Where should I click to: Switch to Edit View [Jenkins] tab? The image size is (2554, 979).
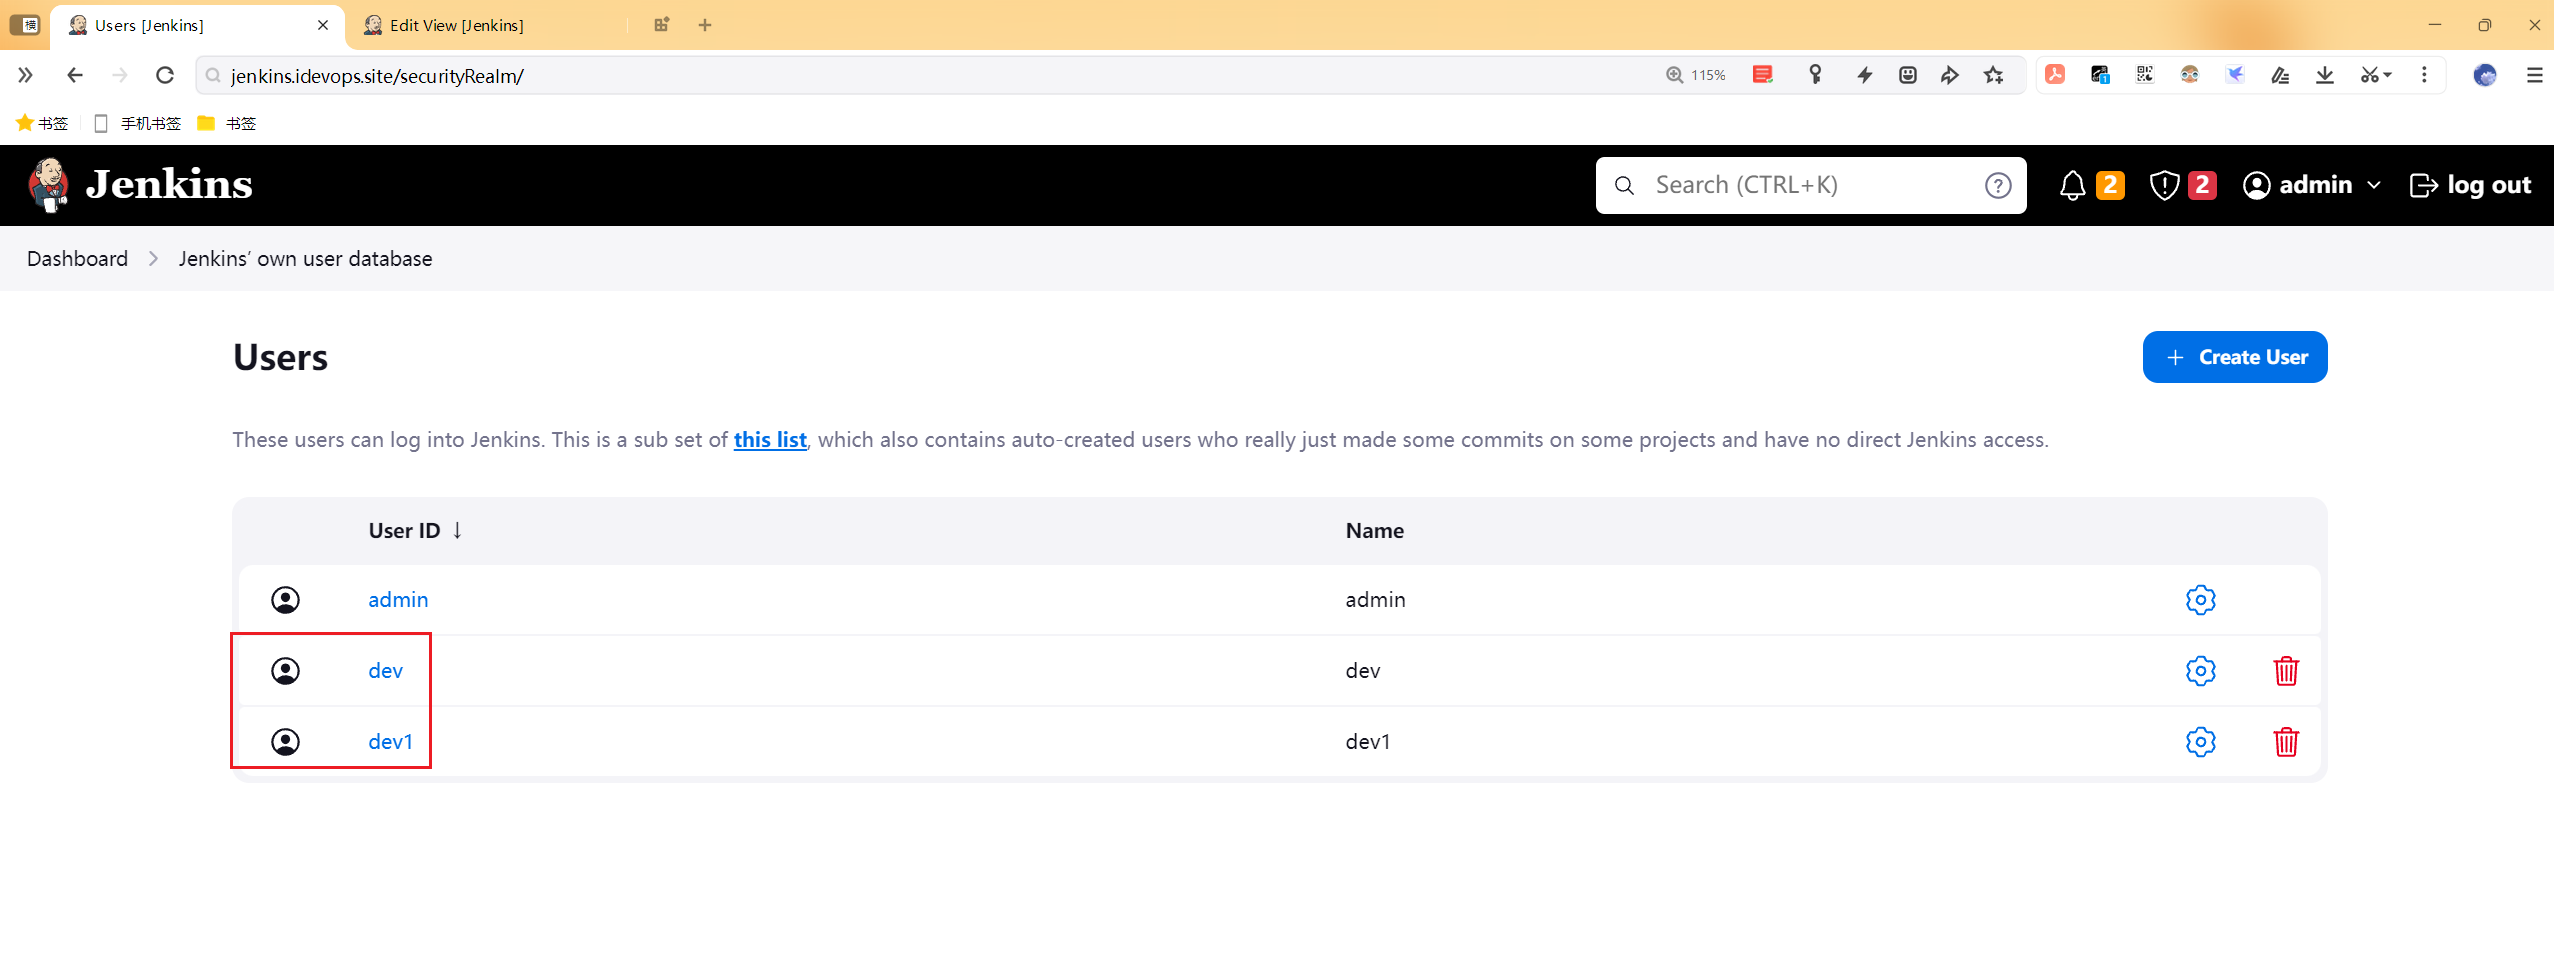[457, 25]
